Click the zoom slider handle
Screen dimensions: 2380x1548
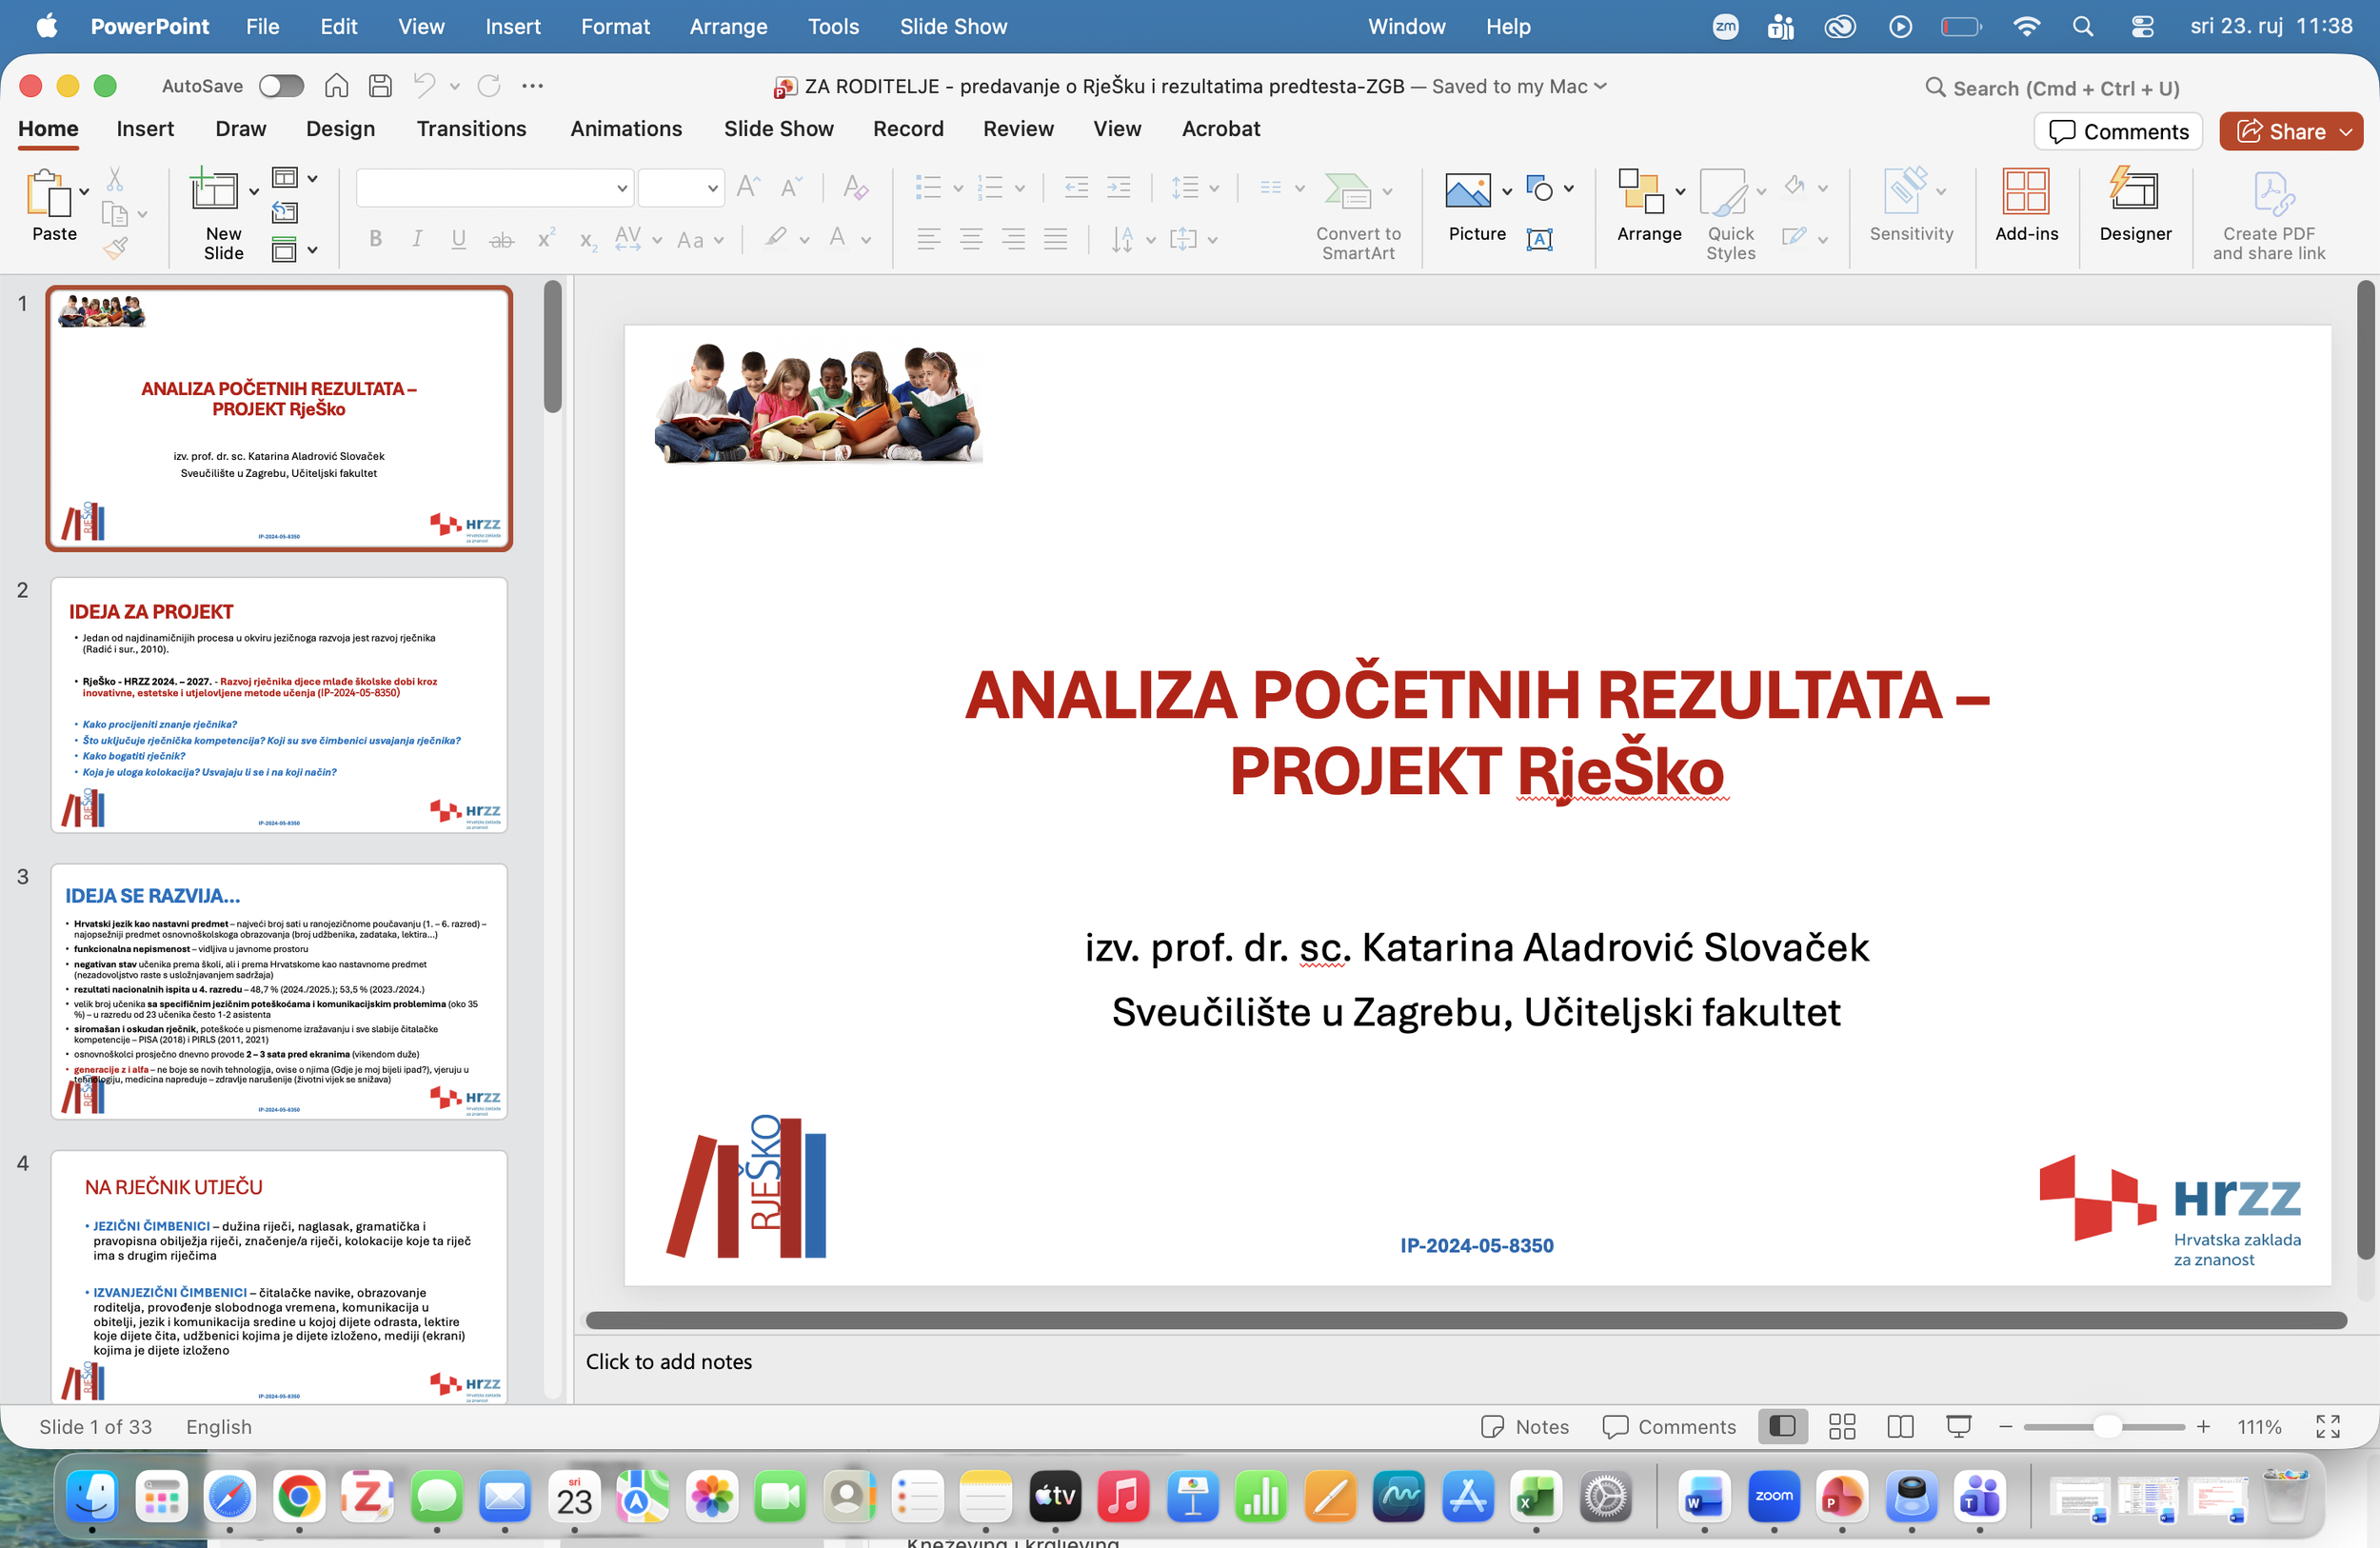pyautogui.click(x=2107, y=1426)
